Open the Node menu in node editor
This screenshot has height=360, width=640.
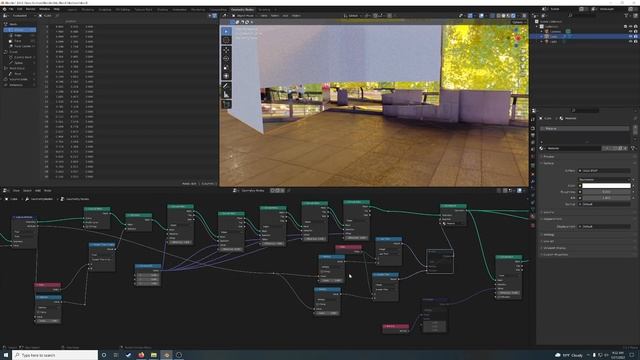pyautogui.click(x=47, y=190)
